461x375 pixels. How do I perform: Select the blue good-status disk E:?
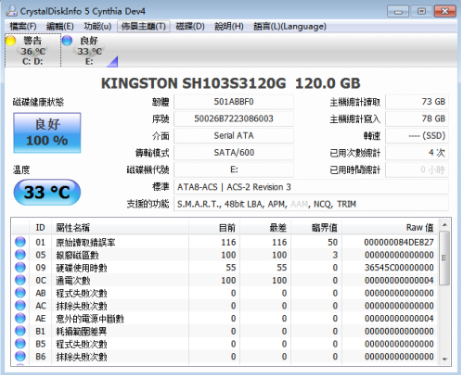coord(89,50)
